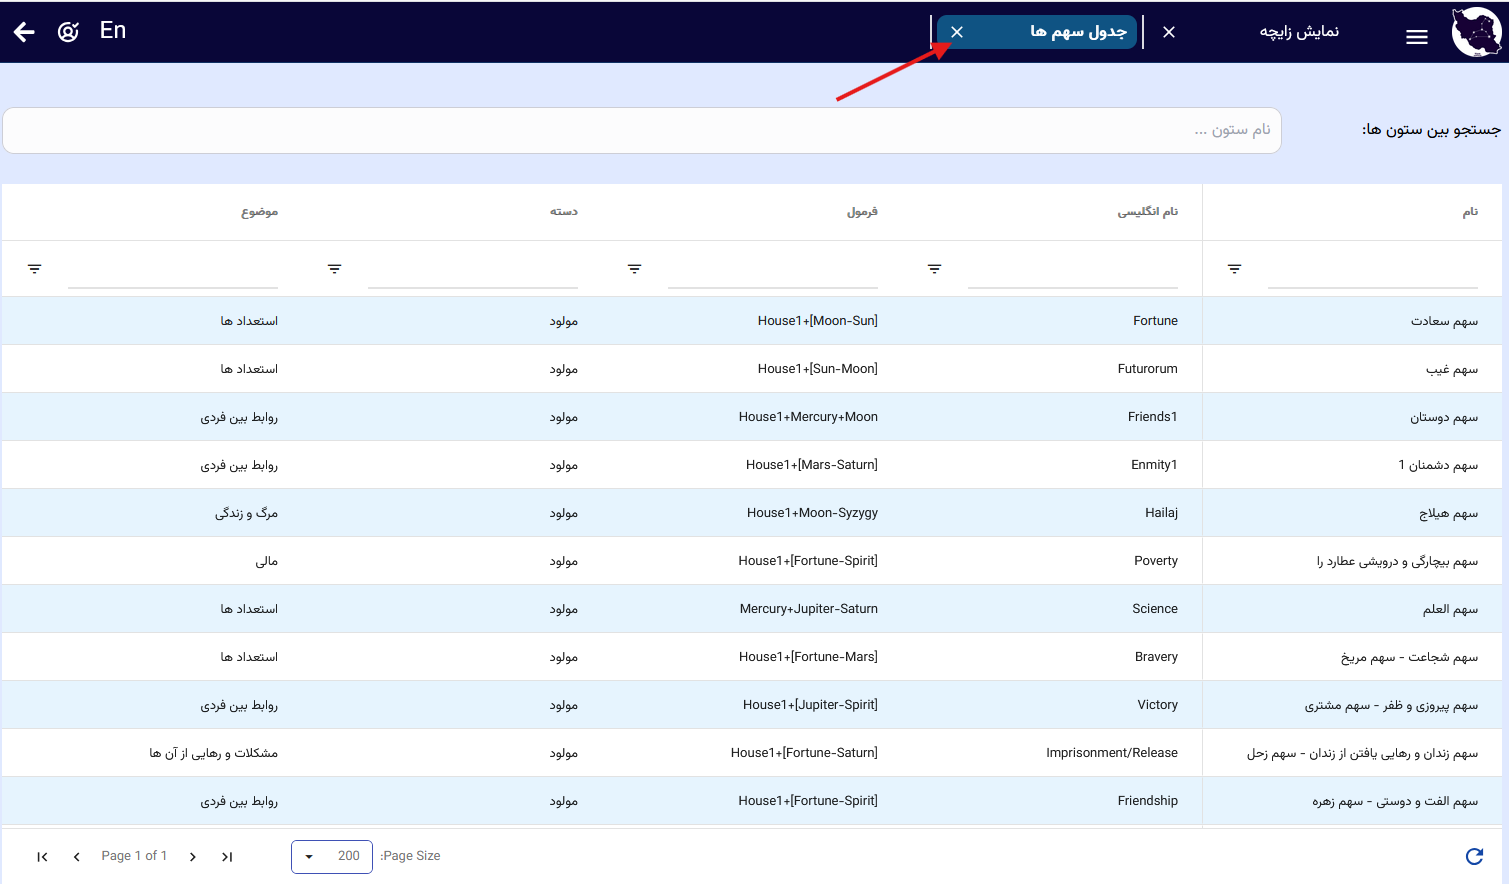Open filter menu for the نام column
This screenshot has height=884, width=1509.
click(1234, 269)
